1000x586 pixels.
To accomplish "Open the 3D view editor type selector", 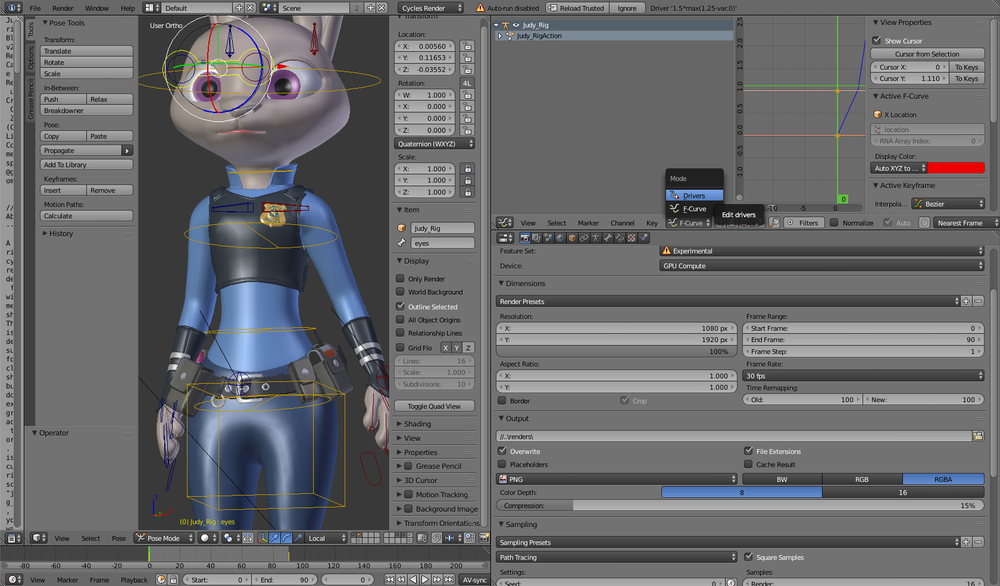I will 38,538.
